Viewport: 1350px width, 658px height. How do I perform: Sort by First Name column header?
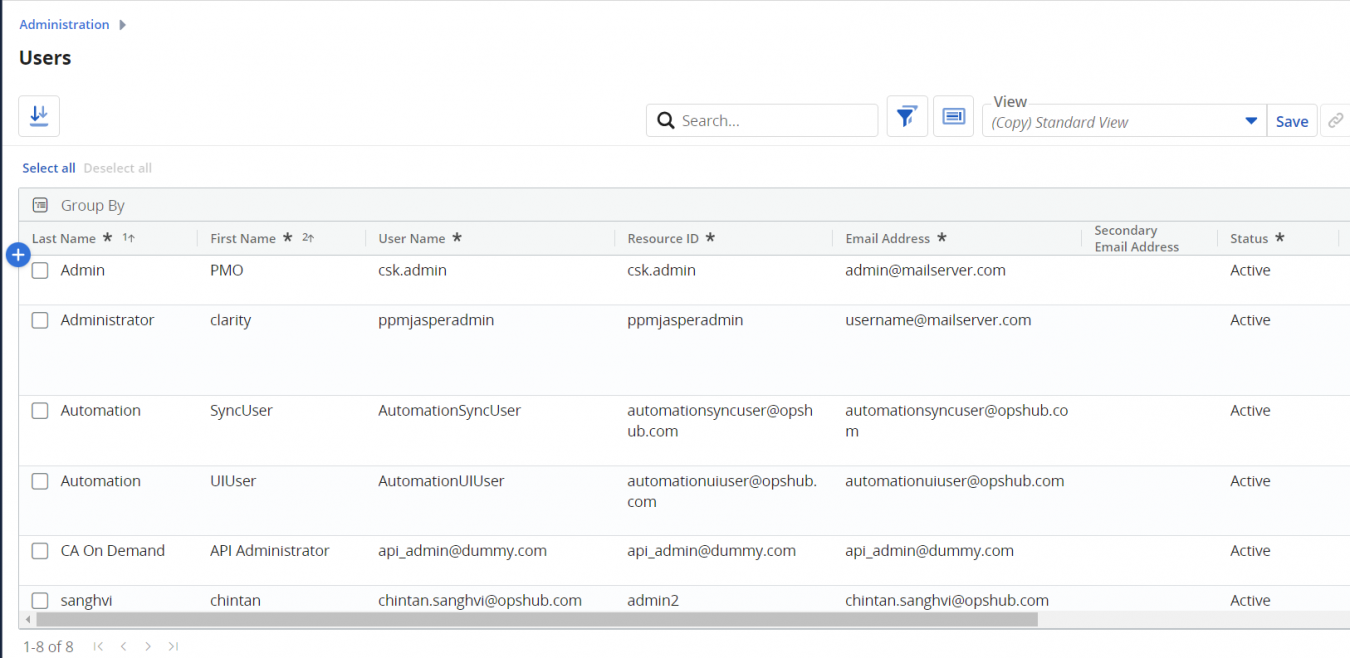pyautogui.click(x=243, y=239)
